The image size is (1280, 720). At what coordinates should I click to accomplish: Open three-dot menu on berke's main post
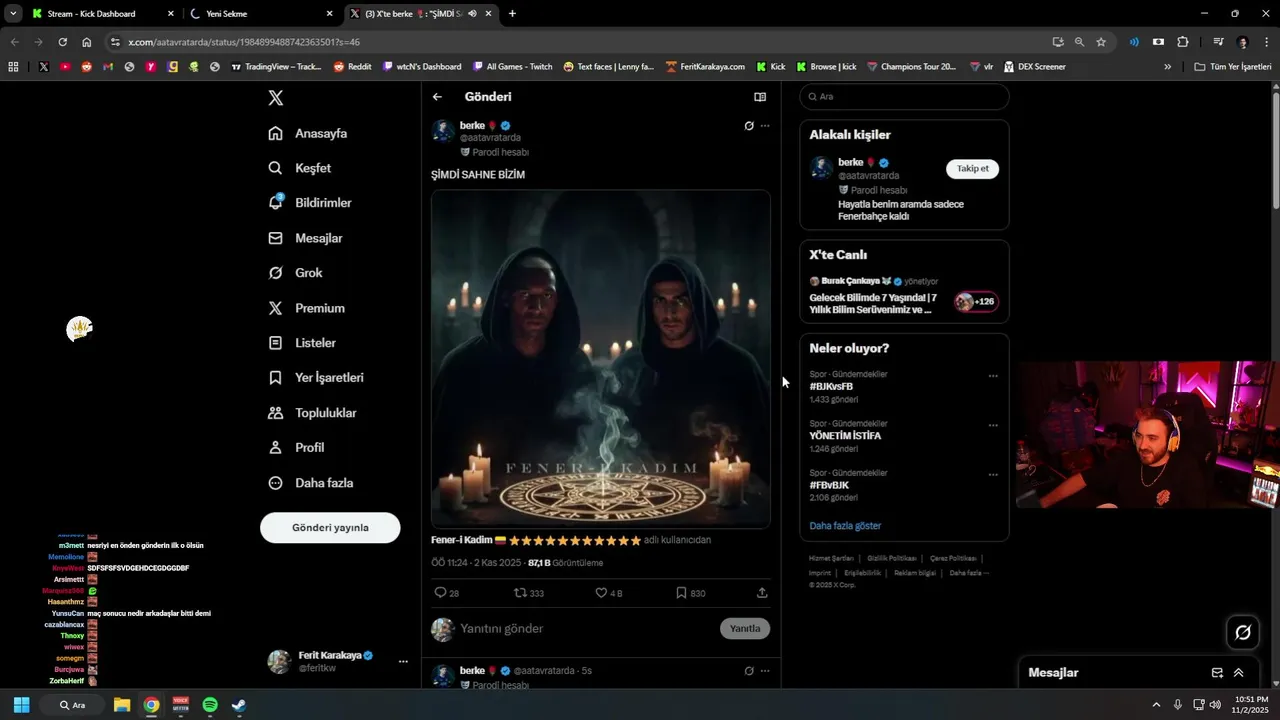pos(765,126)
